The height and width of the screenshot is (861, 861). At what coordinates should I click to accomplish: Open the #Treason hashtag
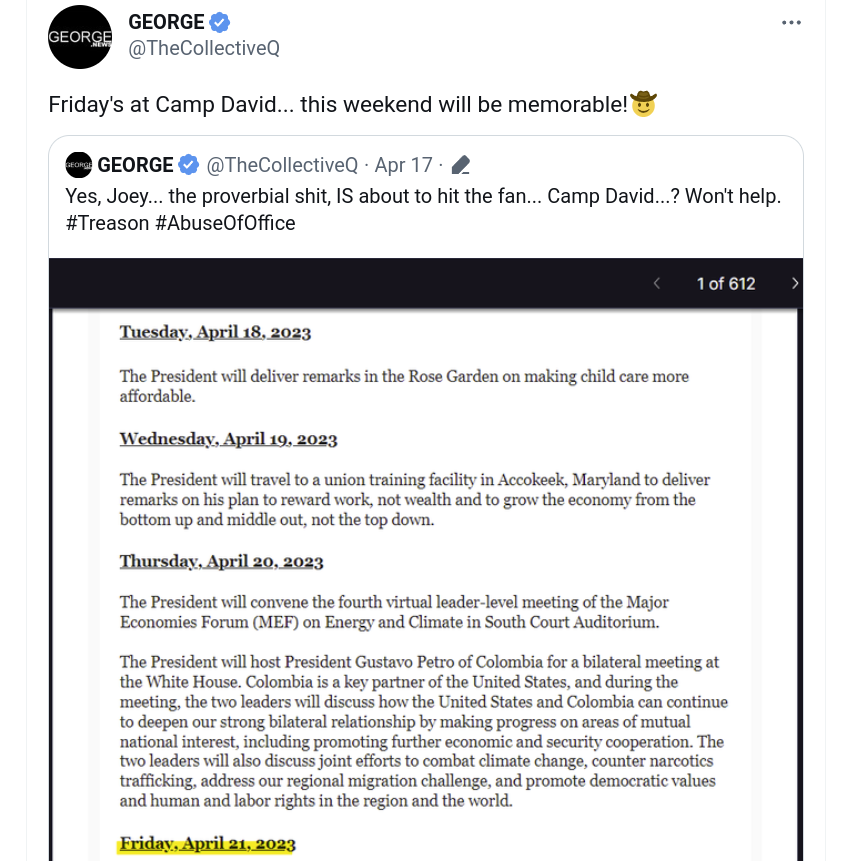[x=107, y=223]
